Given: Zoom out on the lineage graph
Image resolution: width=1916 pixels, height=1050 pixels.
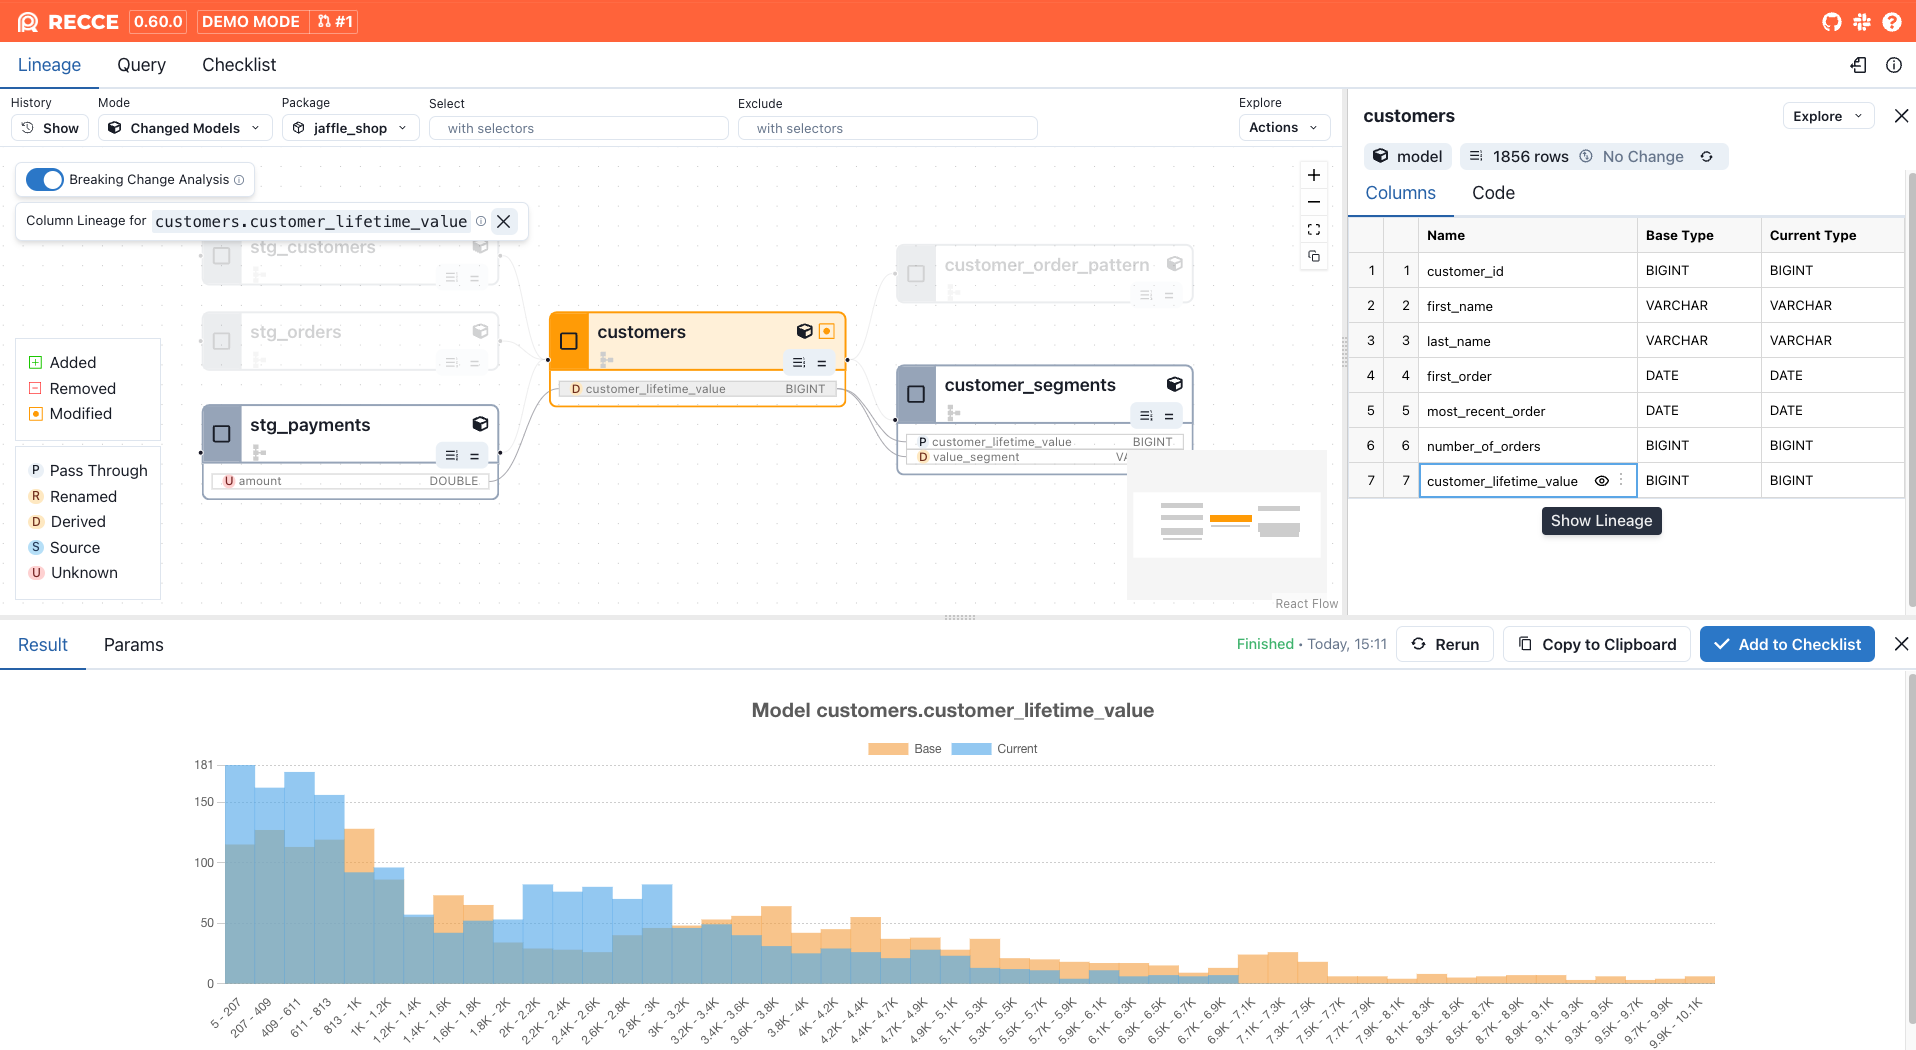Looking at the screenshot, I should click(x=1314, y=202).
